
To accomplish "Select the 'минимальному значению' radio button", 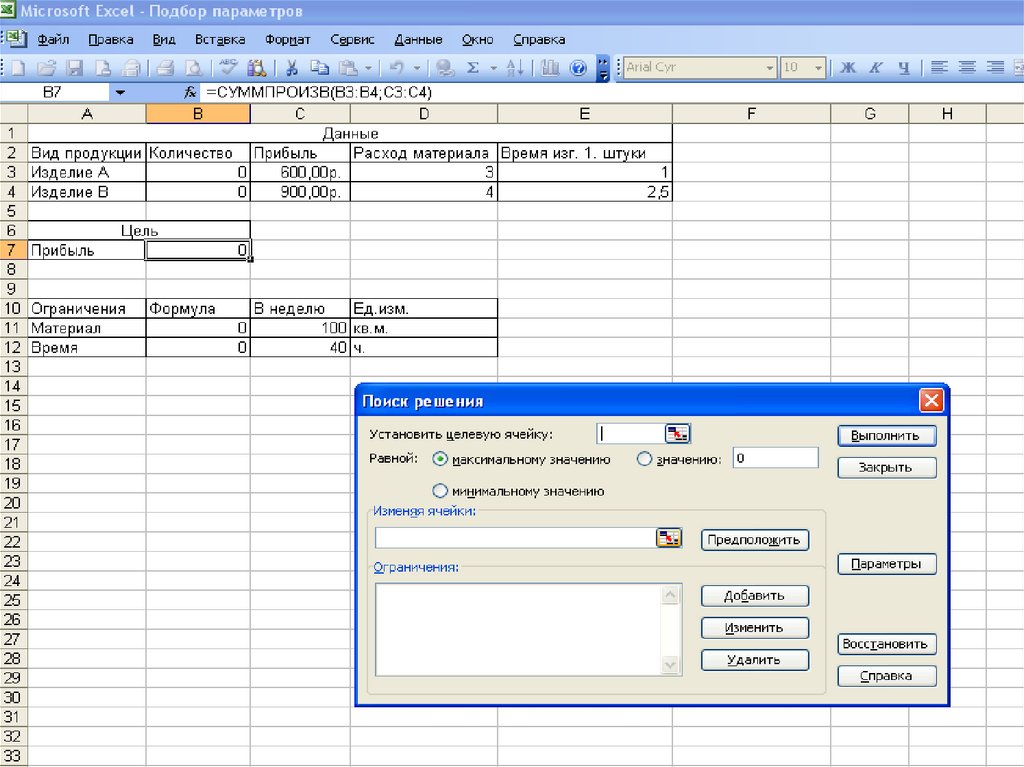I will 441,491.
